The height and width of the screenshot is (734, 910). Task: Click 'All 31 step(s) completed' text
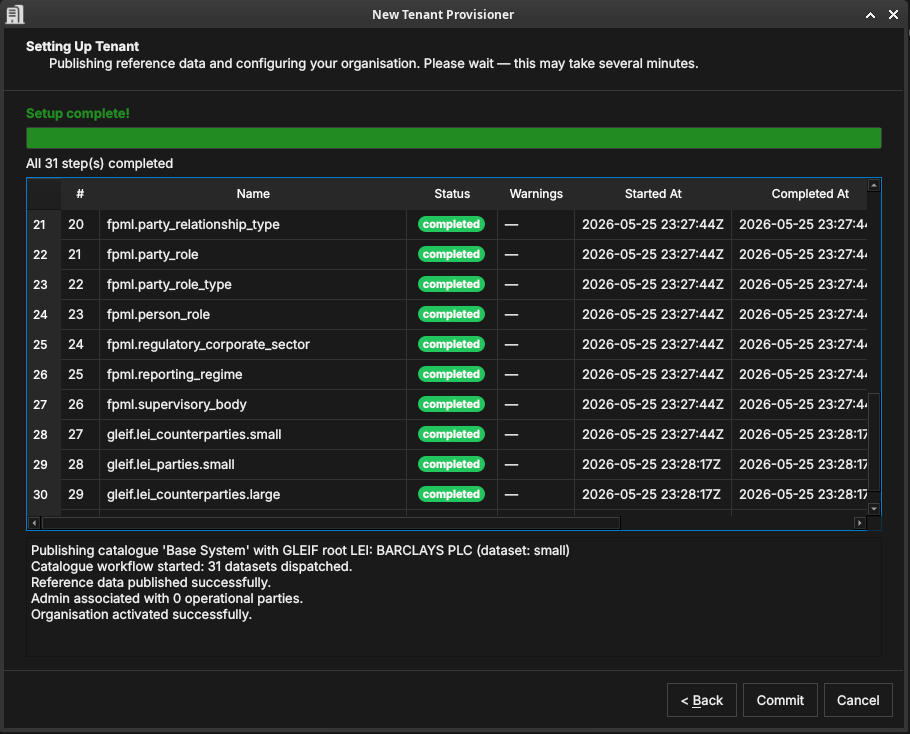[x=99, y=164]
